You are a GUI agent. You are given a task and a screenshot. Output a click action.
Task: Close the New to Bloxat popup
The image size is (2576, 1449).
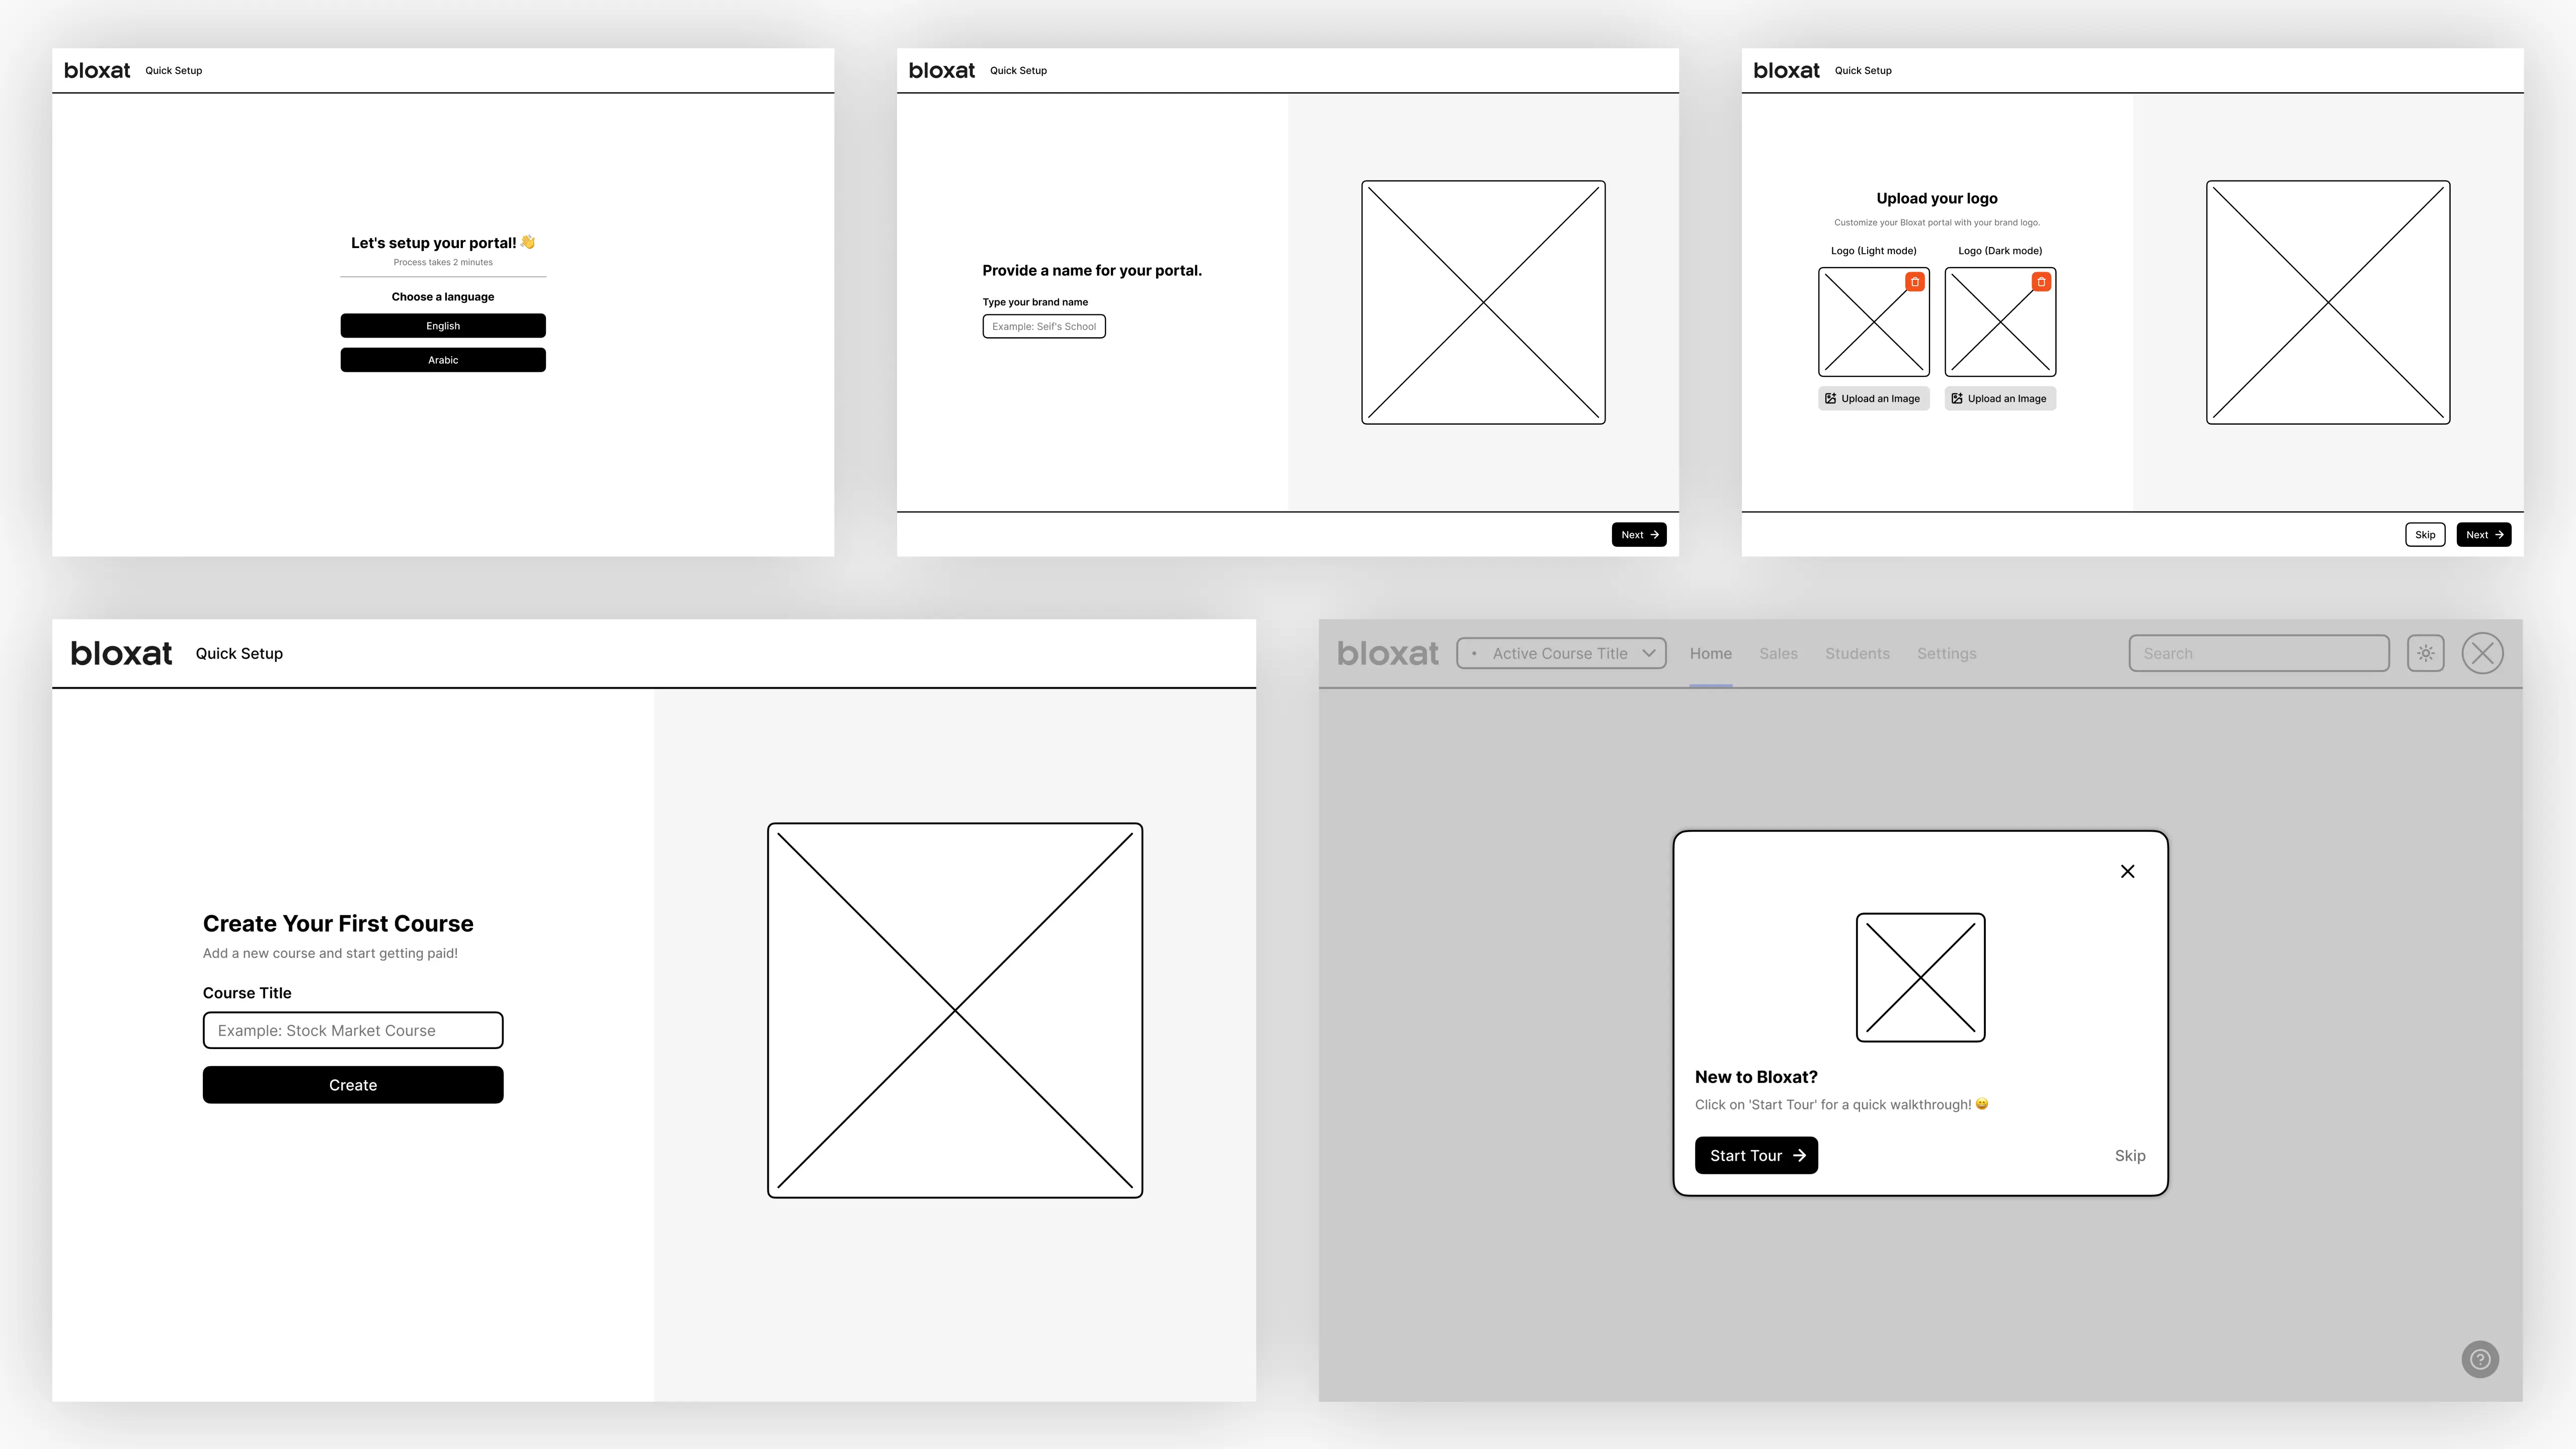click(2127, 871)
